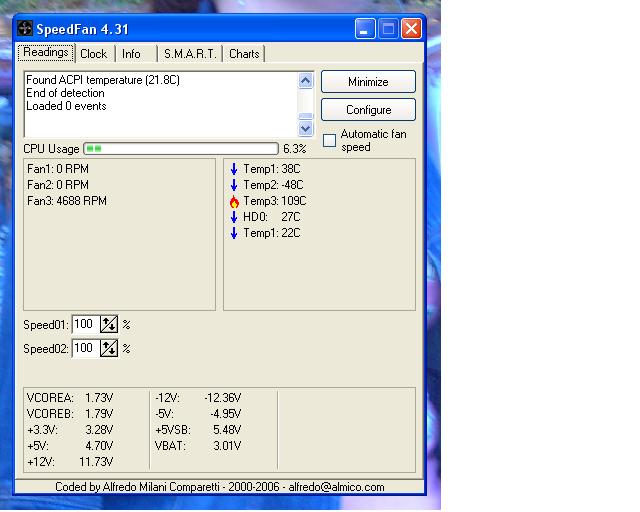Viewport: 640px width, 512px height.
Task: Click the blue arrow beside Temp1: 22C
Action: point(234,233)
